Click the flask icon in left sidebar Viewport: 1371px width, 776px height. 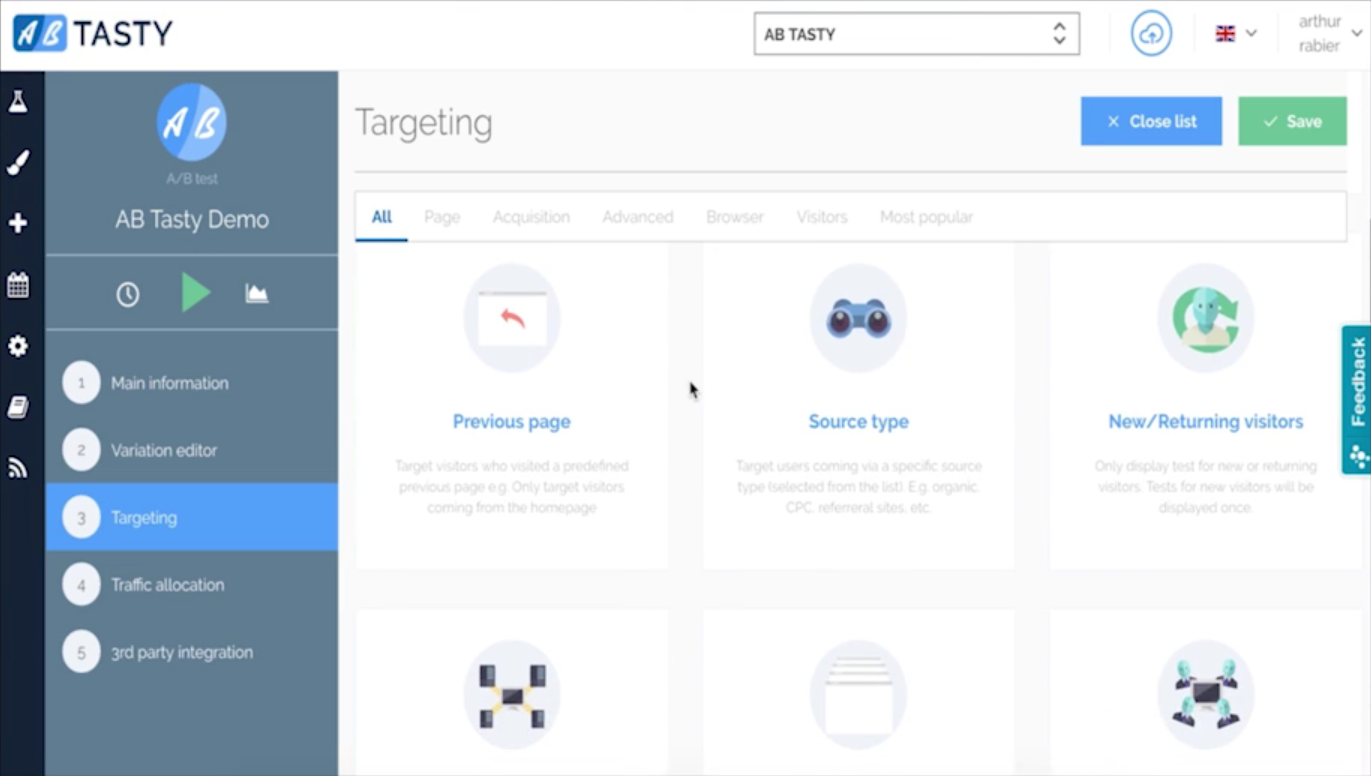click(18, 101)
